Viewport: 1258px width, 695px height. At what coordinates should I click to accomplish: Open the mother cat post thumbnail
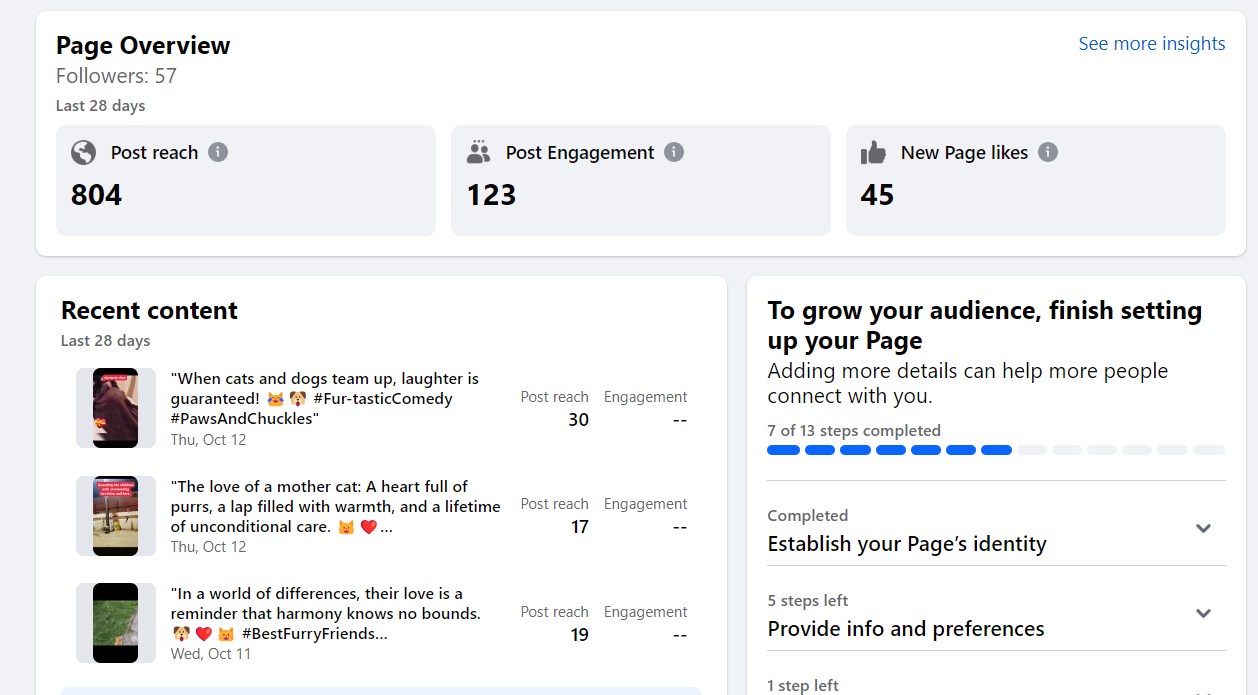(116, 516)
